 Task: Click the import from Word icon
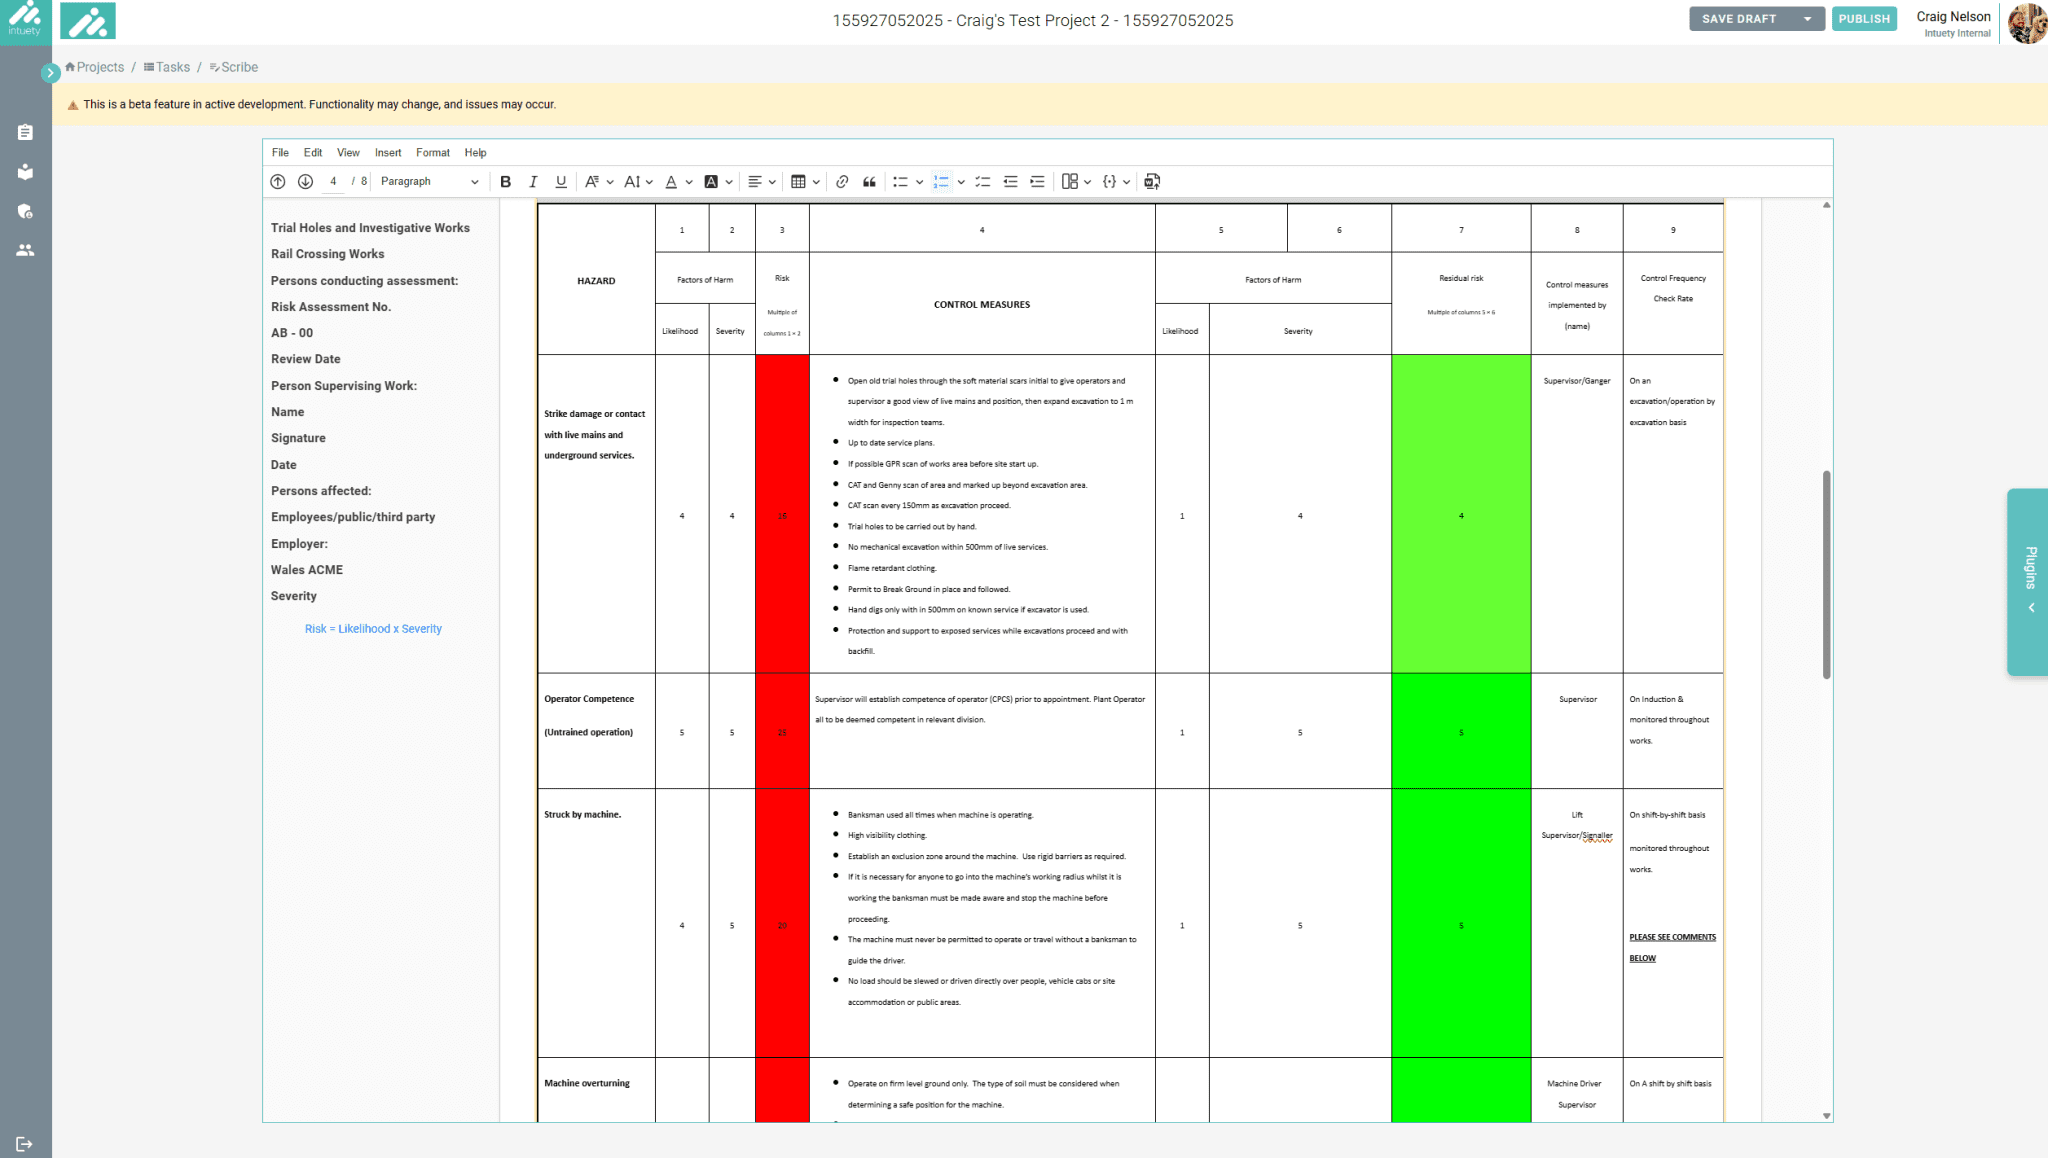coord(1152,181)
